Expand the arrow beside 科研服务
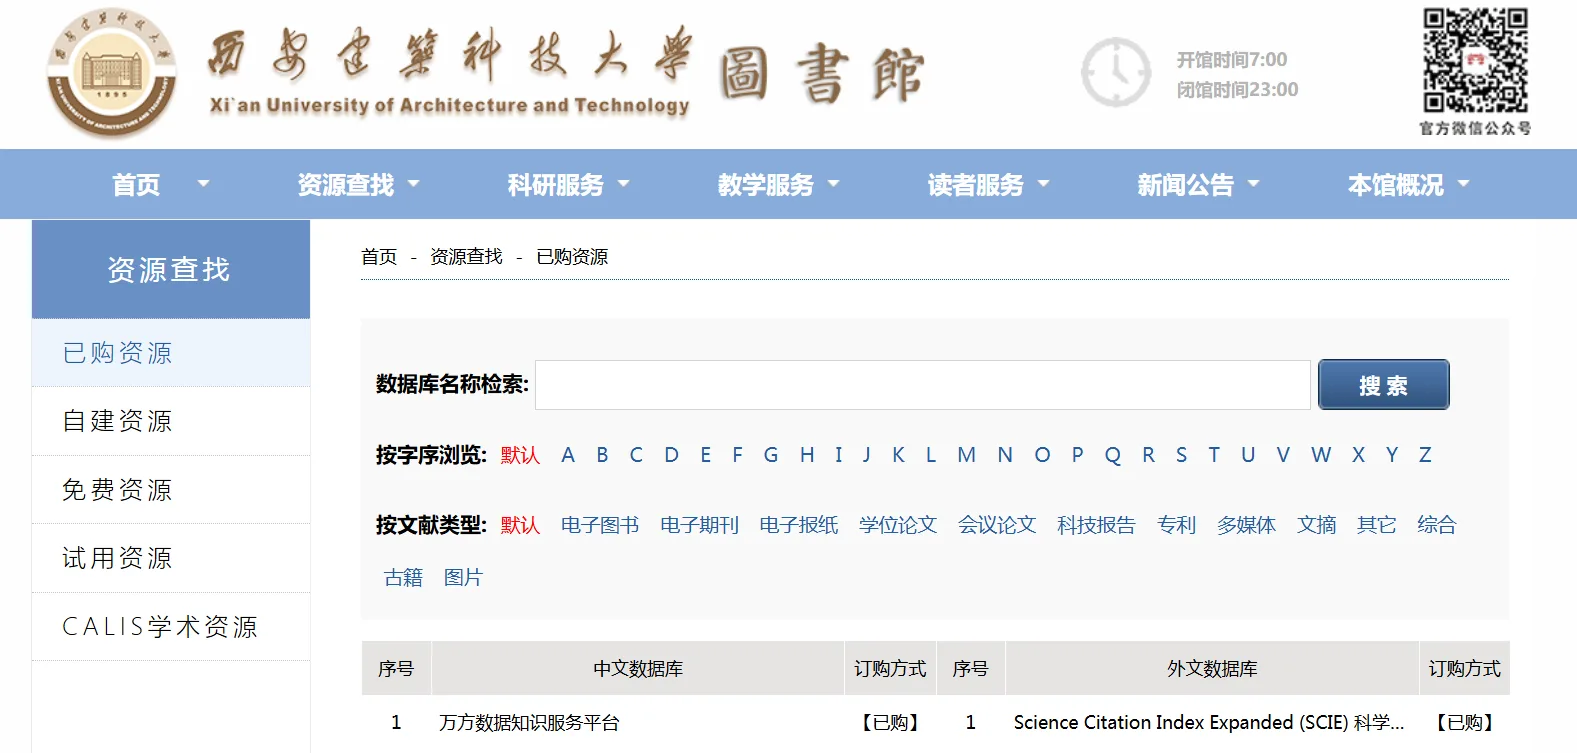The width and height of the screenshot is (1577, 753). coord(624,184)
